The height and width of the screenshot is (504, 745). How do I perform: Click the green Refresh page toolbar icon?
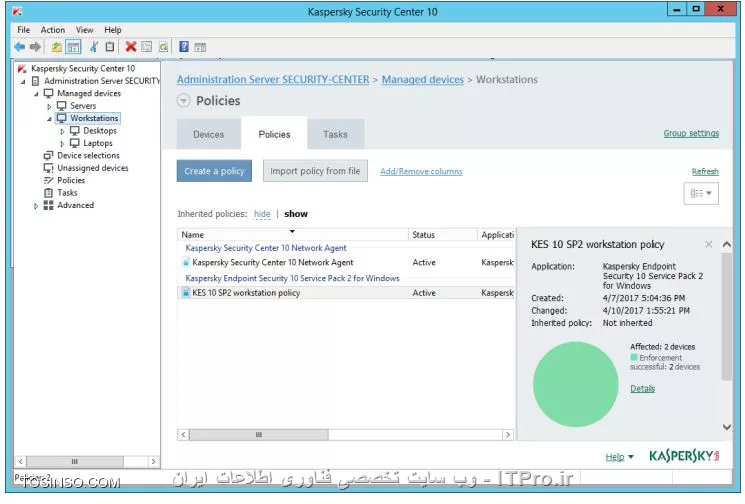point(163,47)
